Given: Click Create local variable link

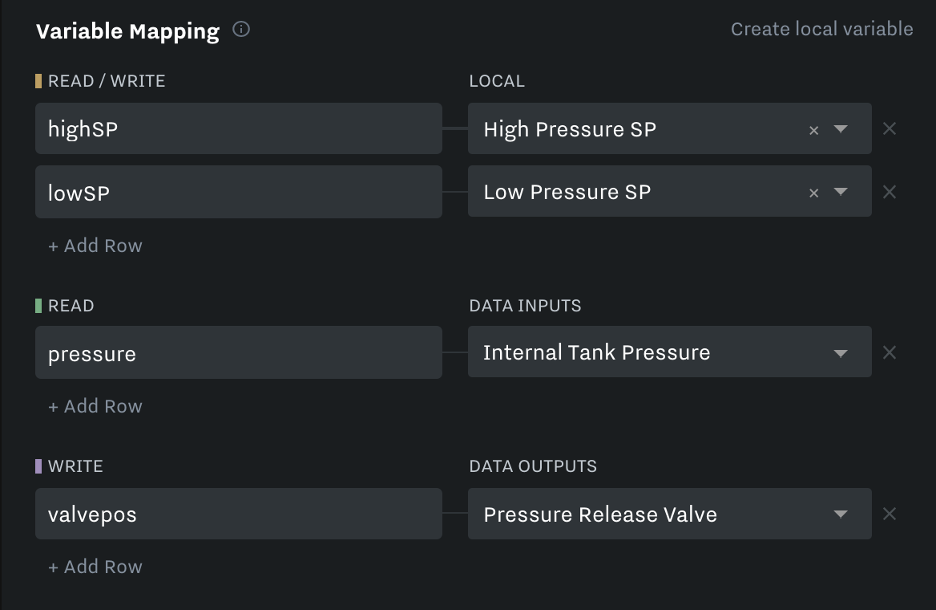Looking at the screenshot, I should [x=822, y=29].
